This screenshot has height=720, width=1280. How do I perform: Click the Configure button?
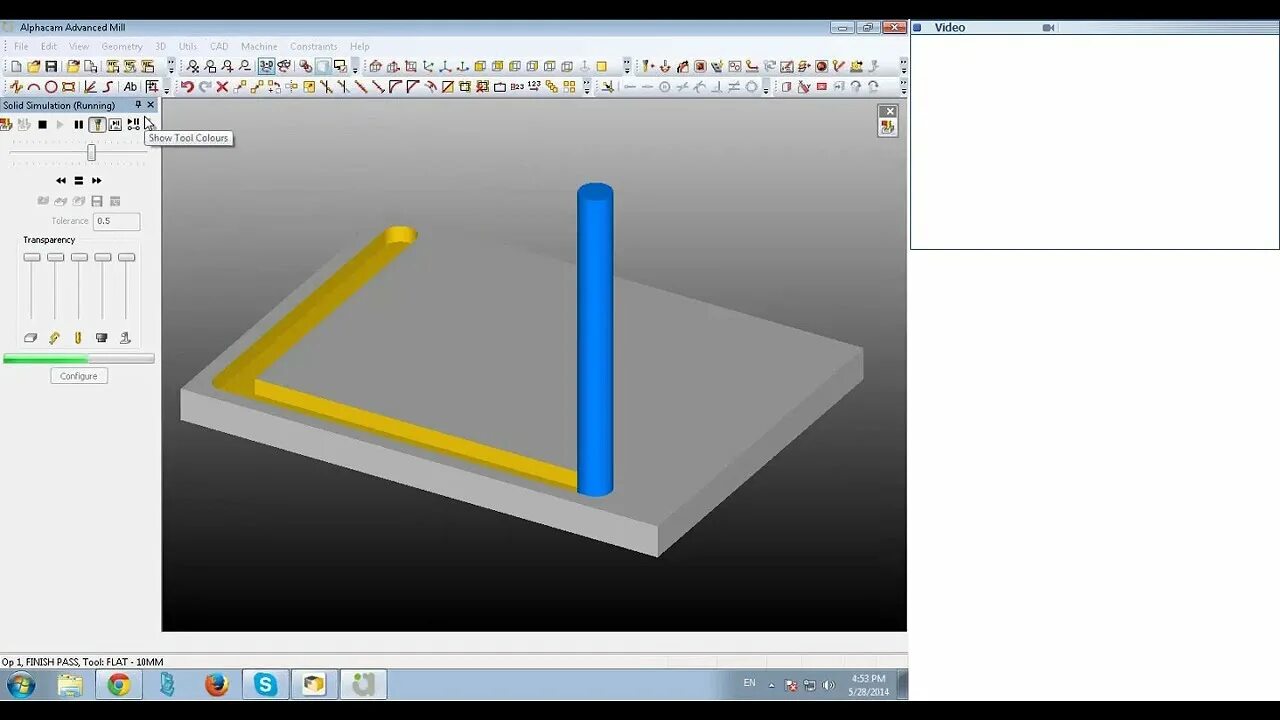pos(78,376)
